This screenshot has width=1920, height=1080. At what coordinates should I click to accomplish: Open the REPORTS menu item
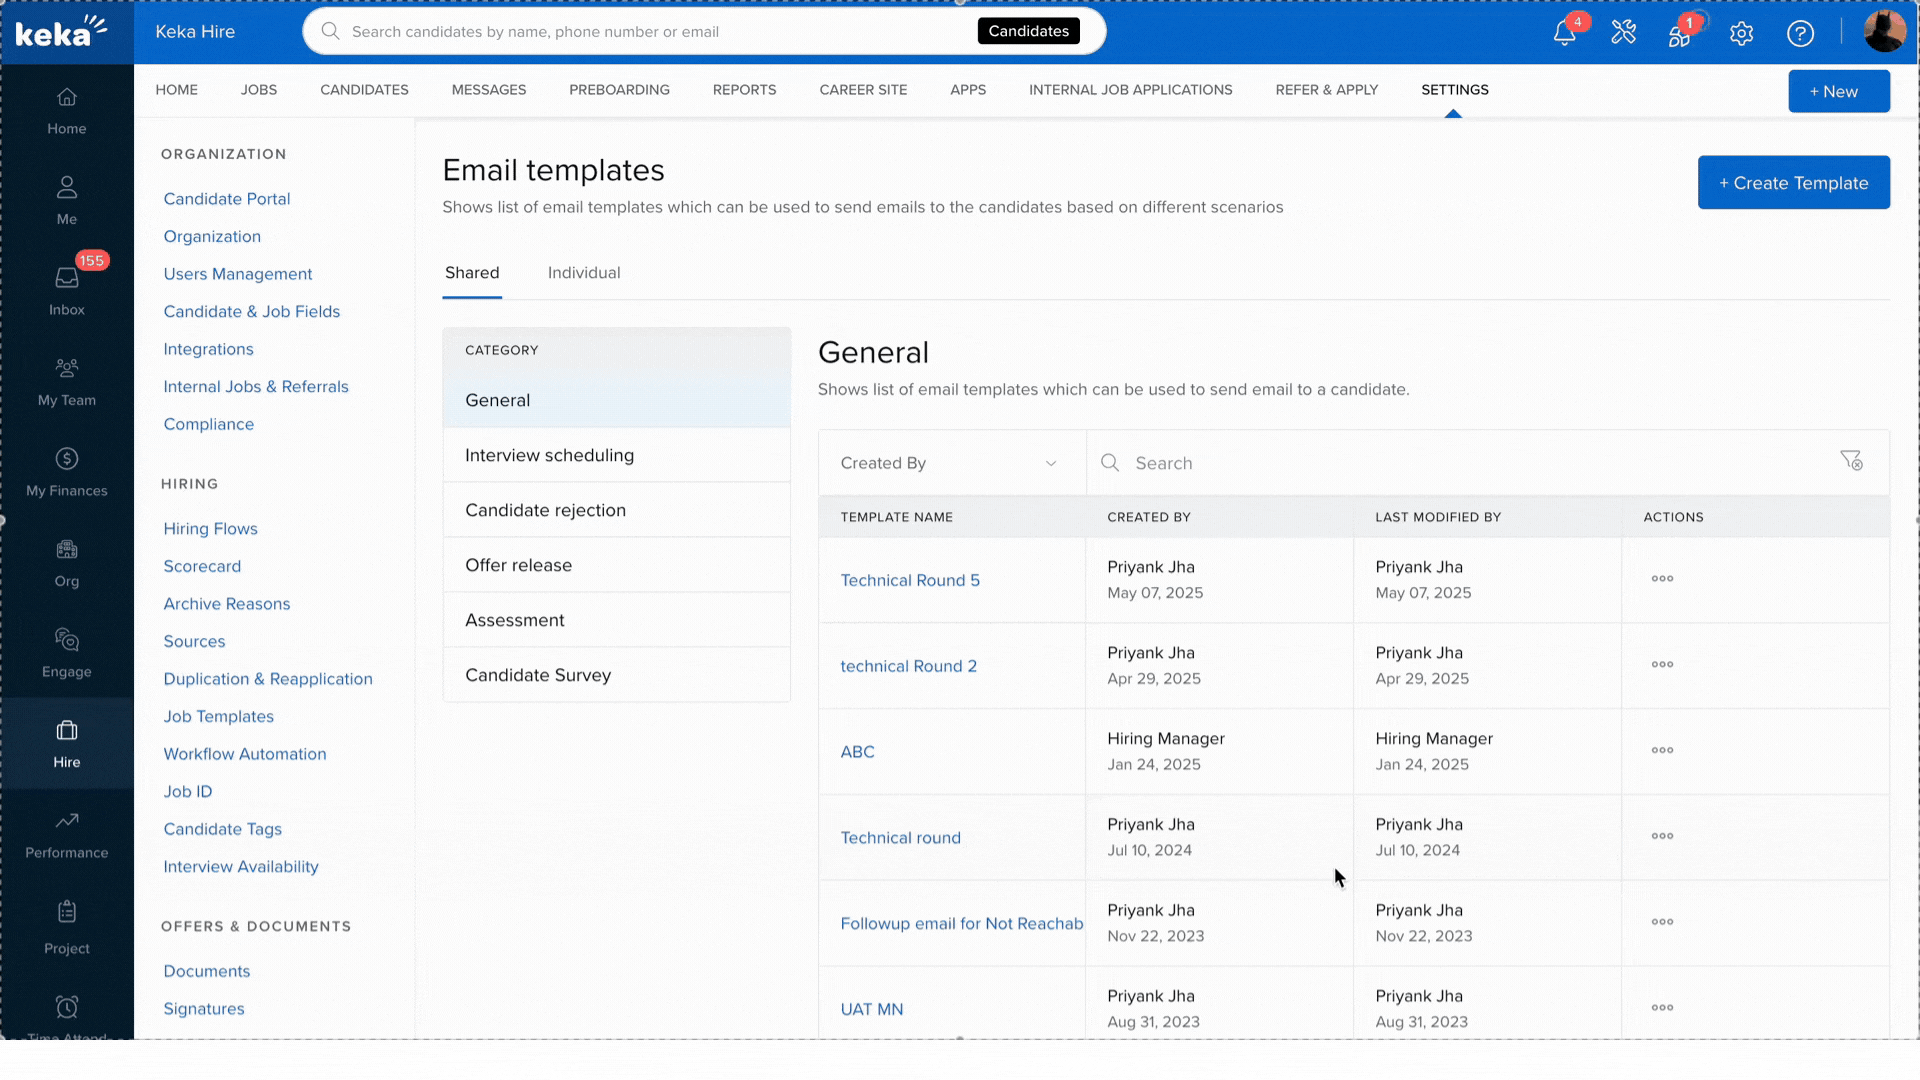tap(744, 90)
